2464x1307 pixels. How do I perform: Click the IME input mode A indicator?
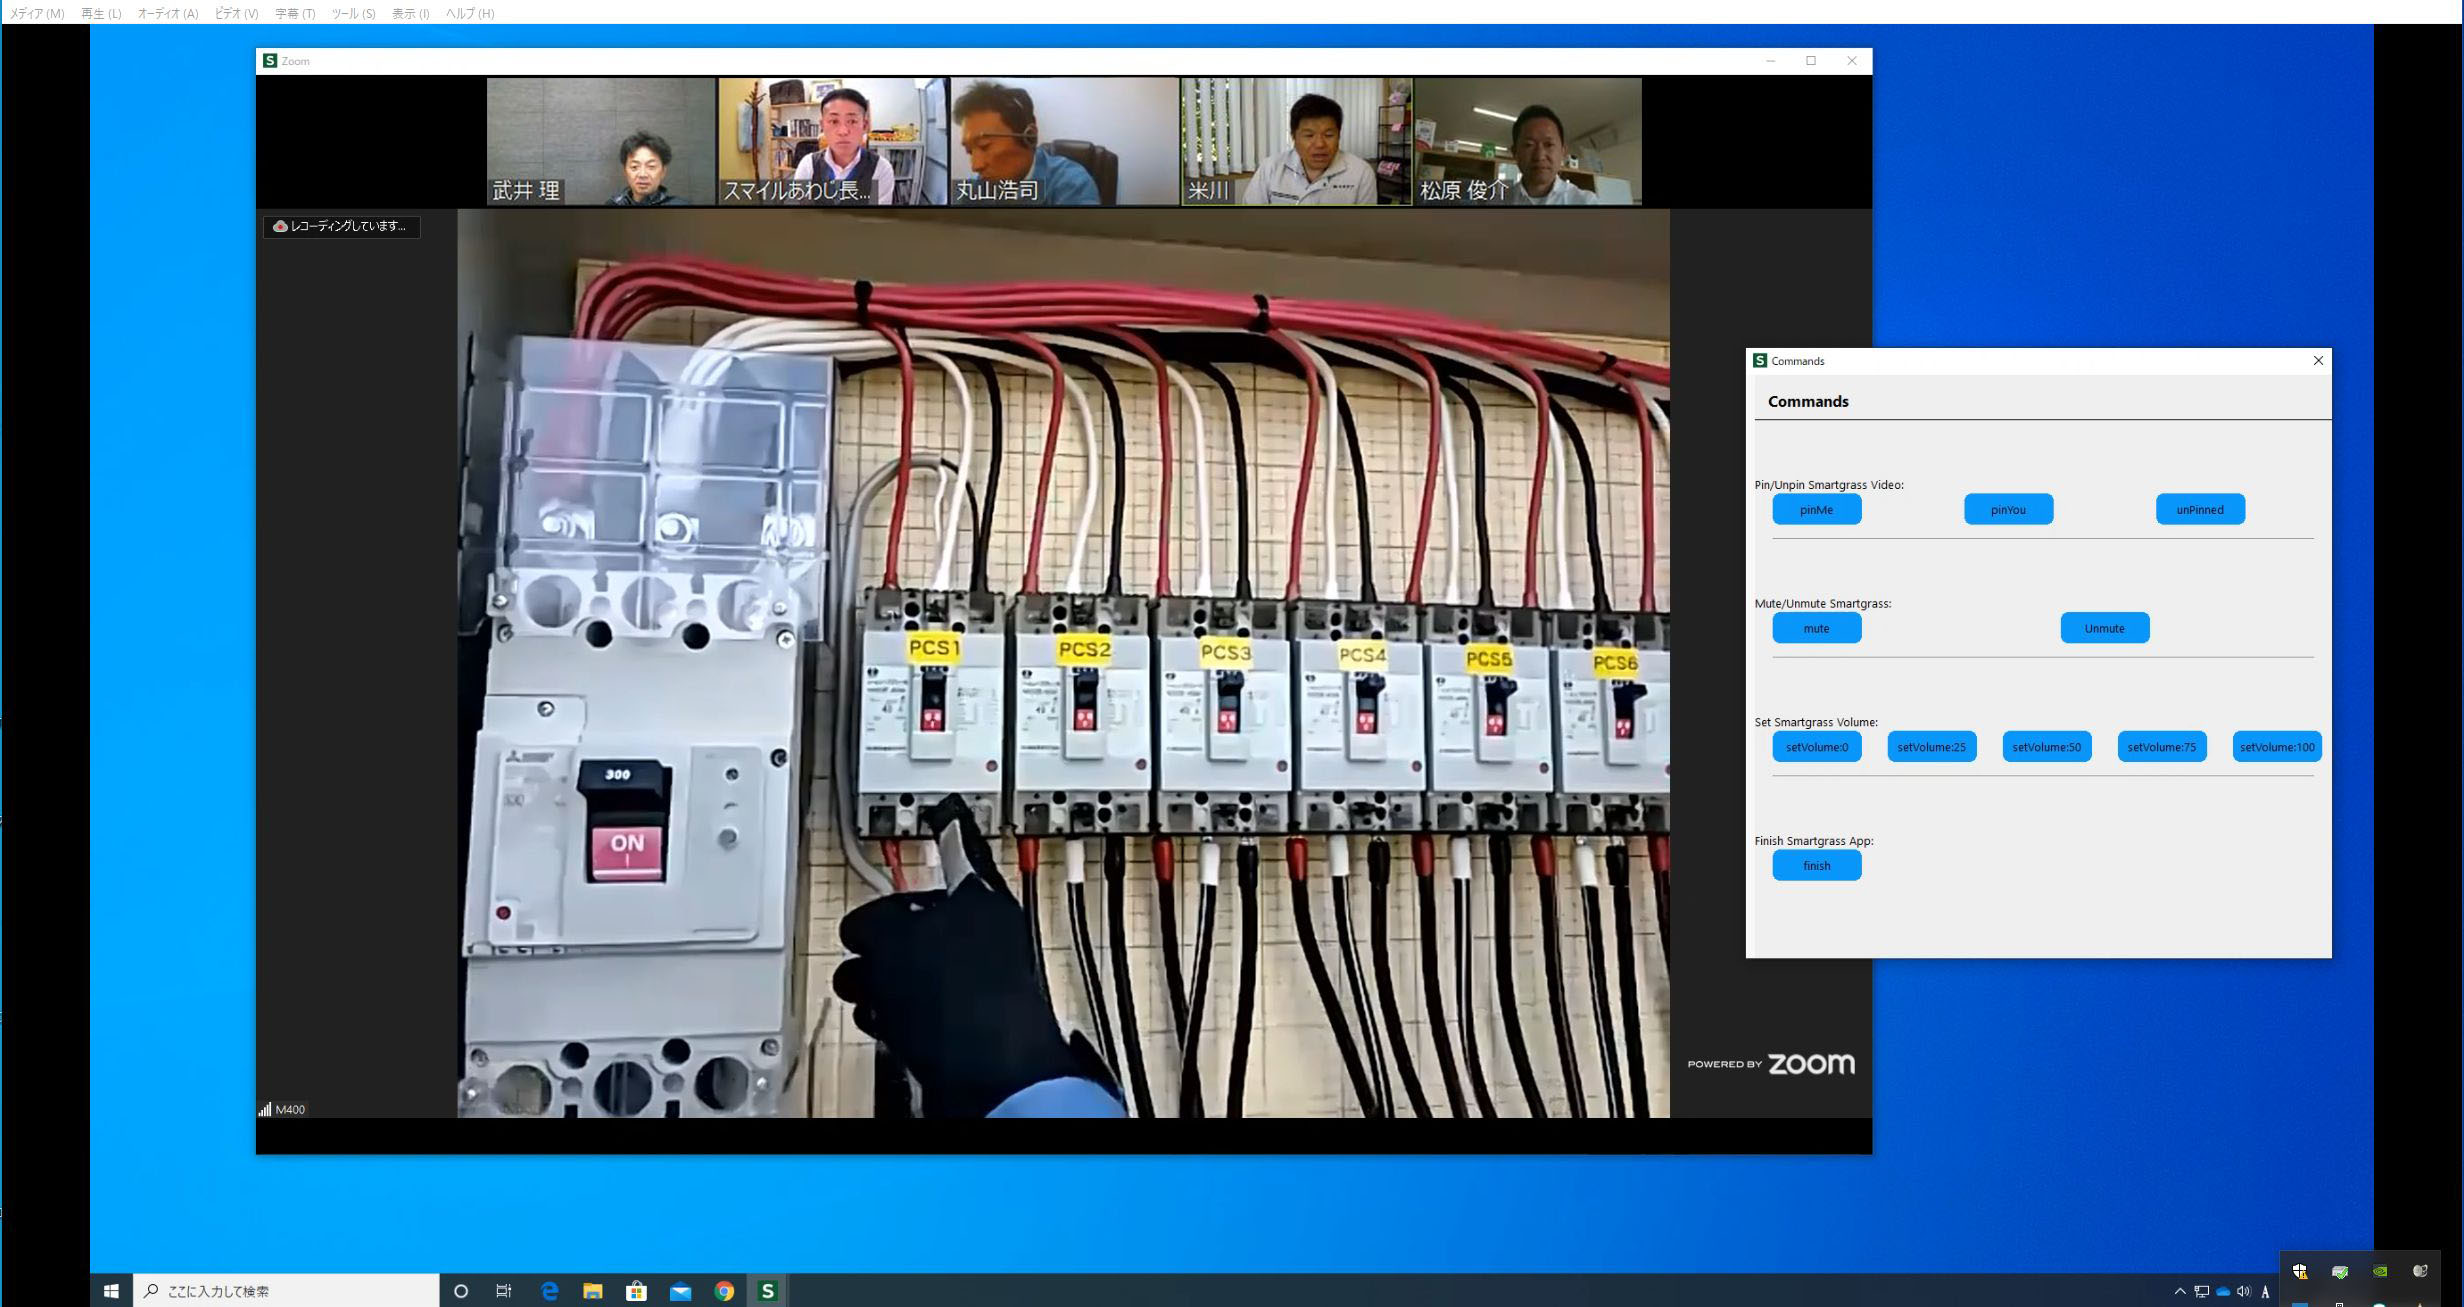pos(2265,1291)
